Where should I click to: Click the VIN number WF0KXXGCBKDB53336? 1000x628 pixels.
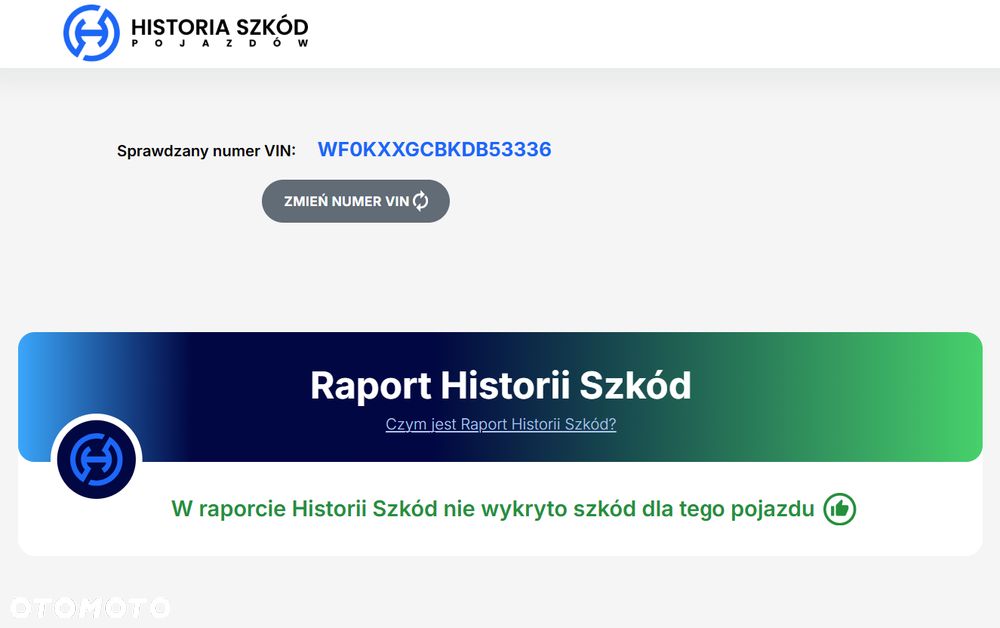coord(434,149)
